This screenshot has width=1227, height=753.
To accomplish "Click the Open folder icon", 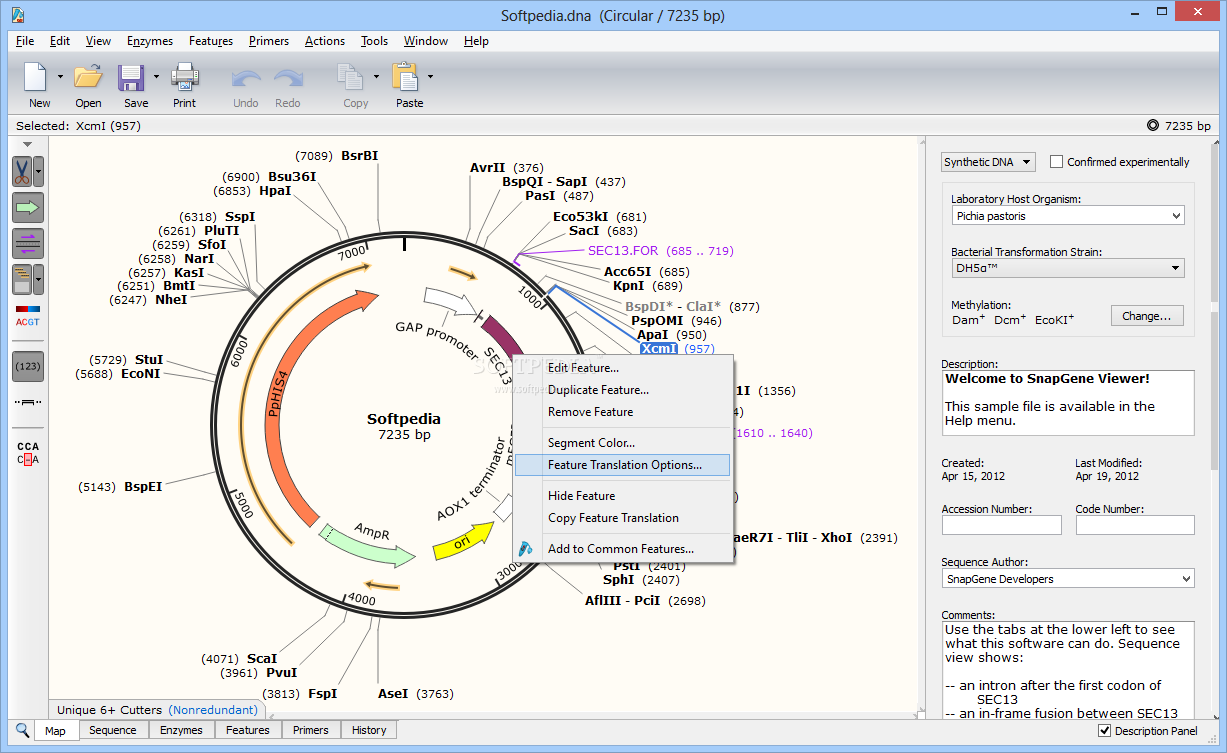I will point(88,77).
